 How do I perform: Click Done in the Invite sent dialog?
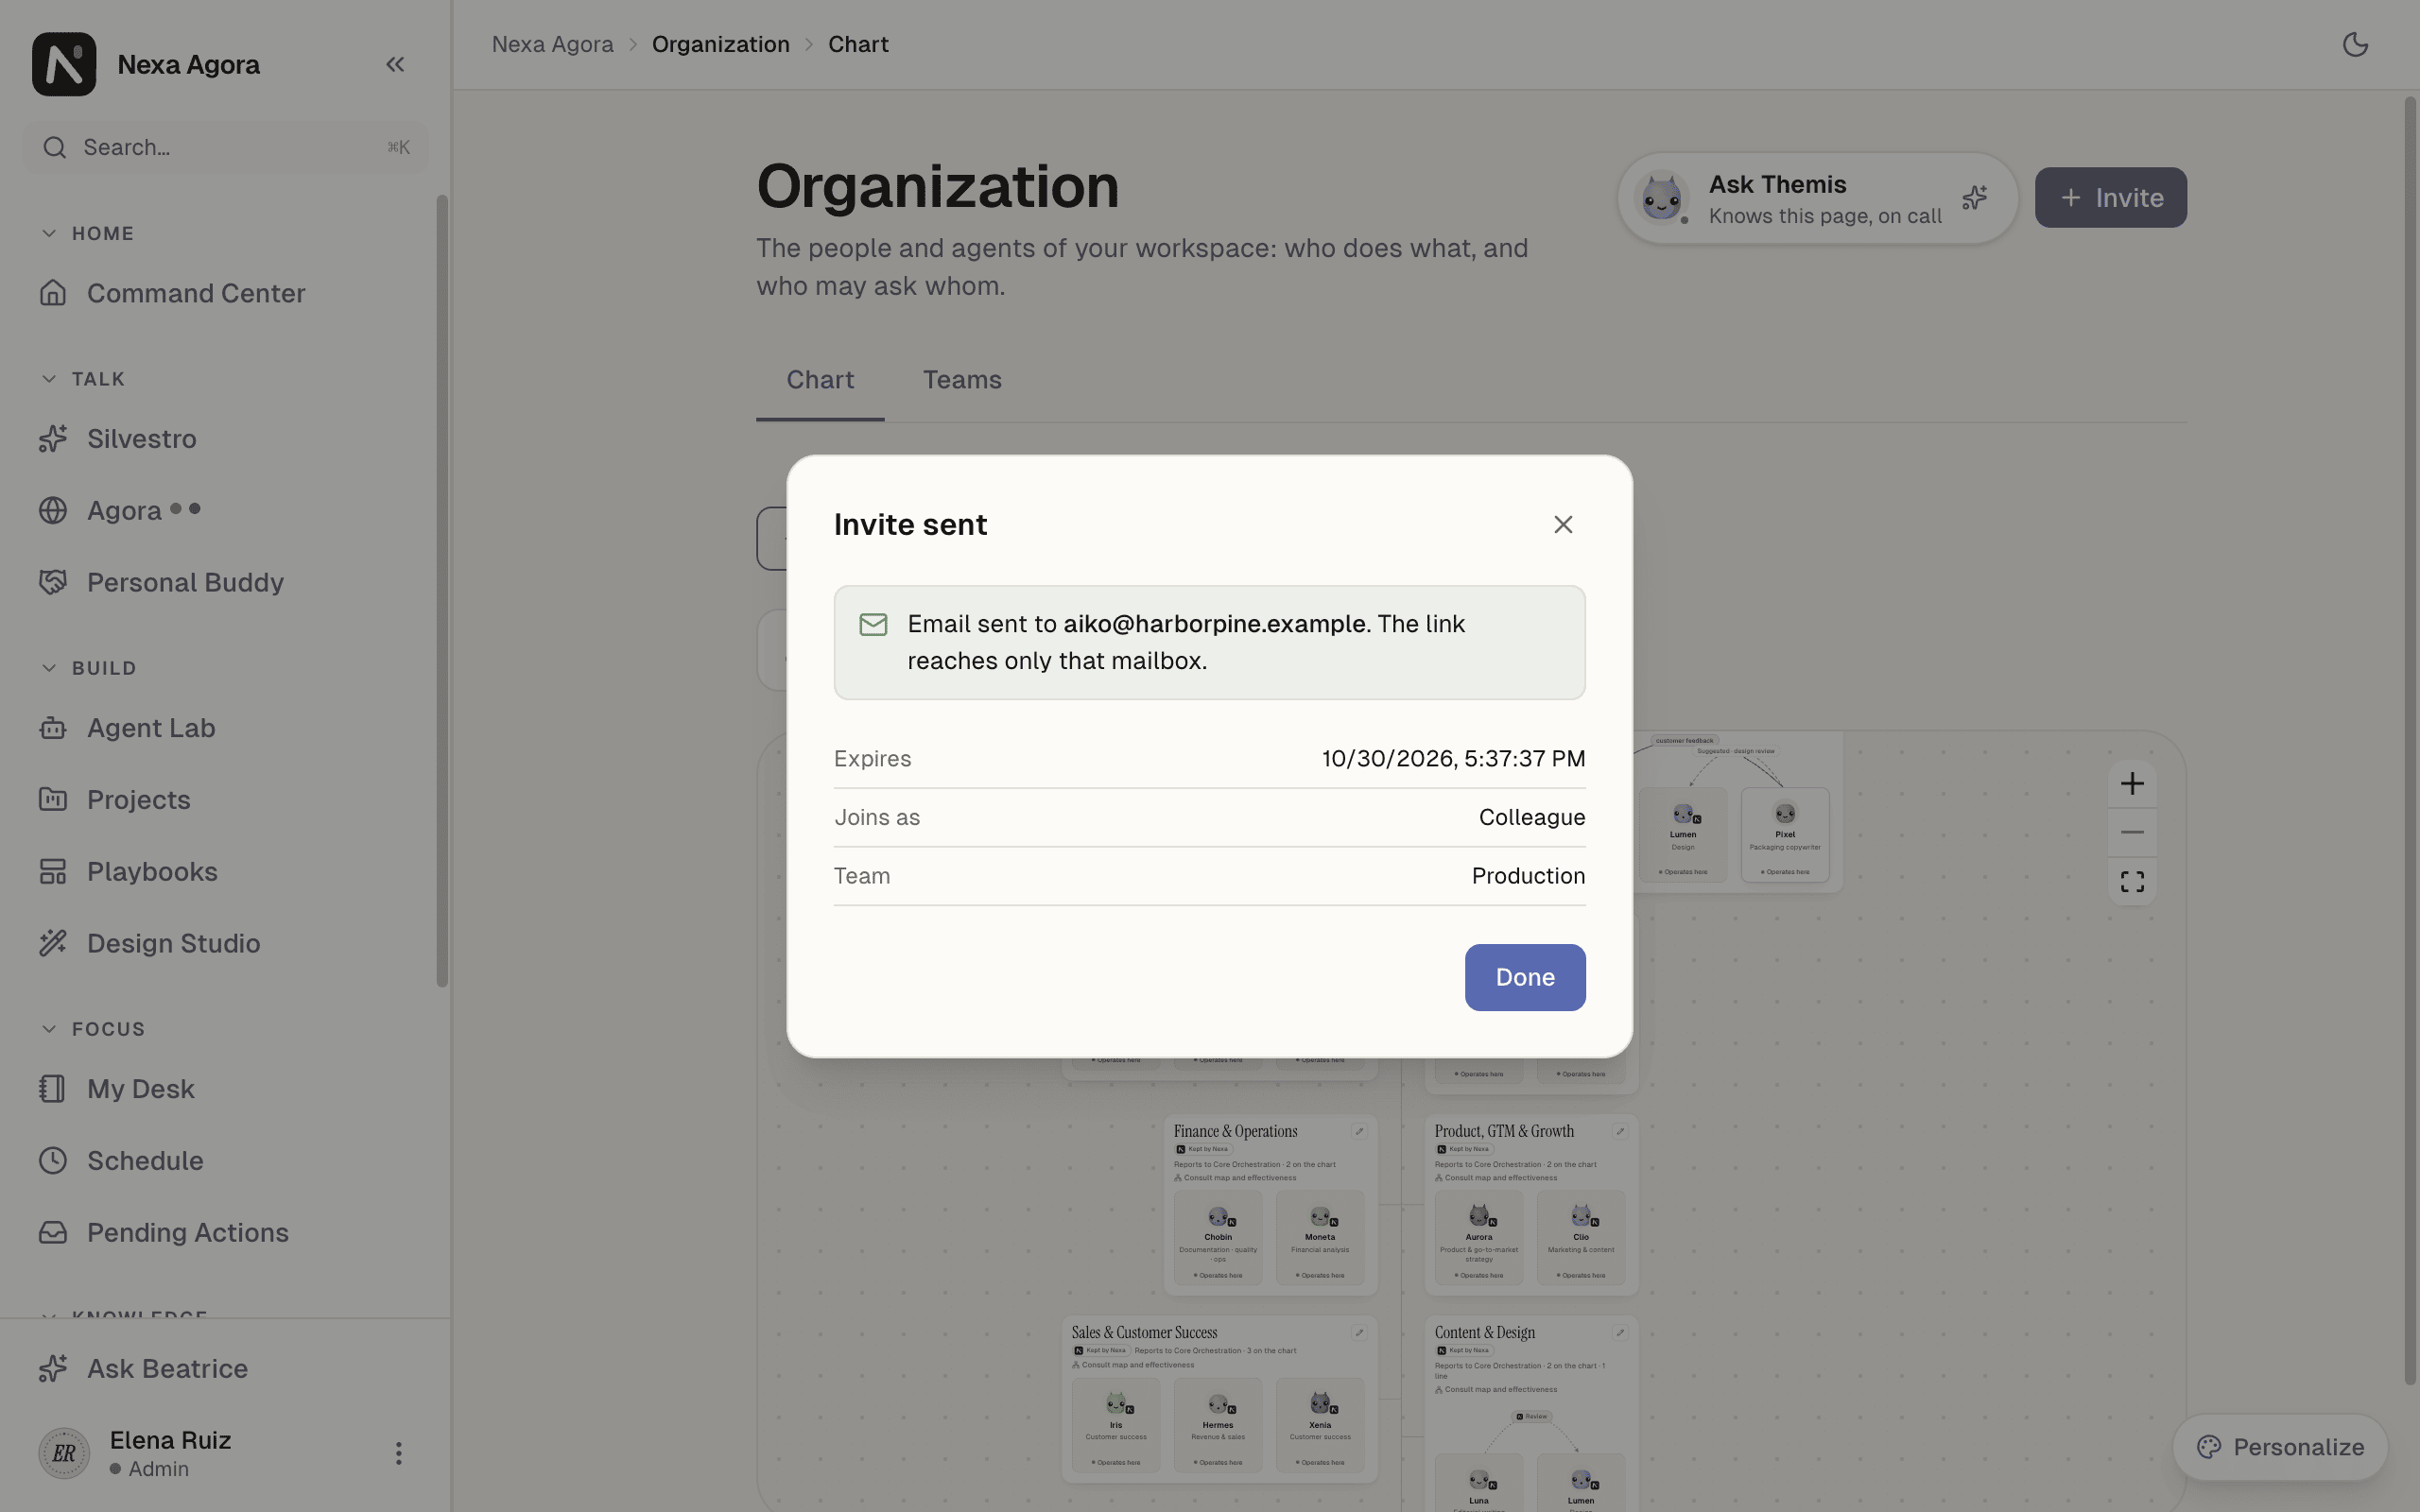[1525, 977]
